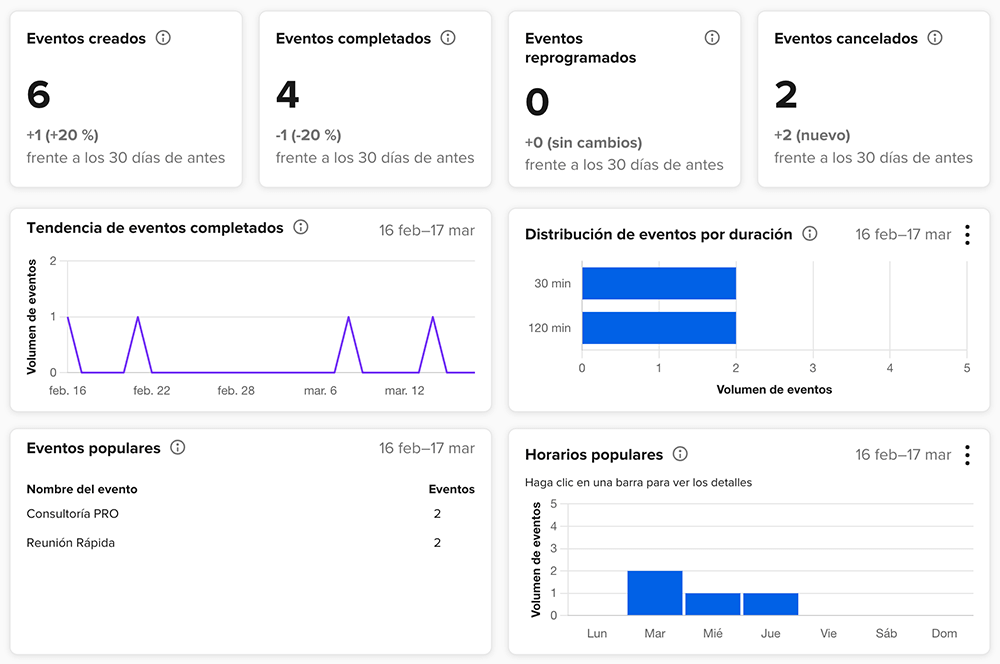1000x664 pixels.
Task: Click the count 0 in Eventos reprogramados
Action: point(537,102)
